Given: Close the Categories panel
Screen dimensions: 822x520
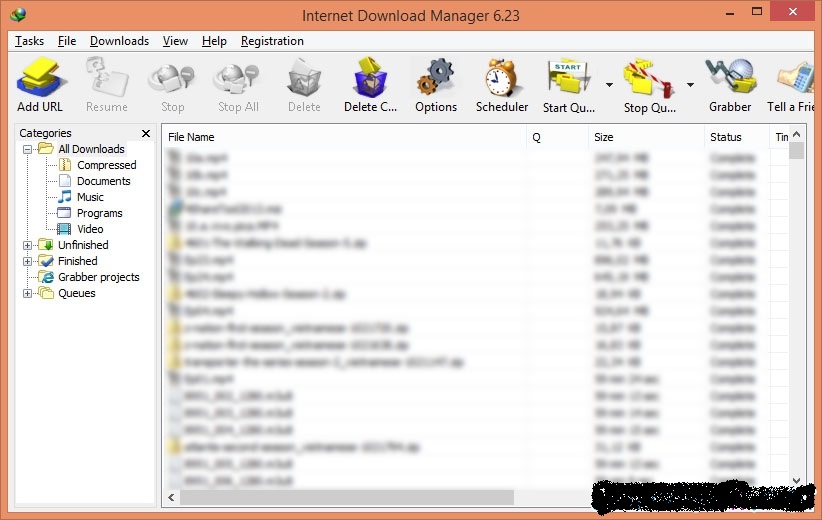Looking at the screenshot, I should point(146,133).
